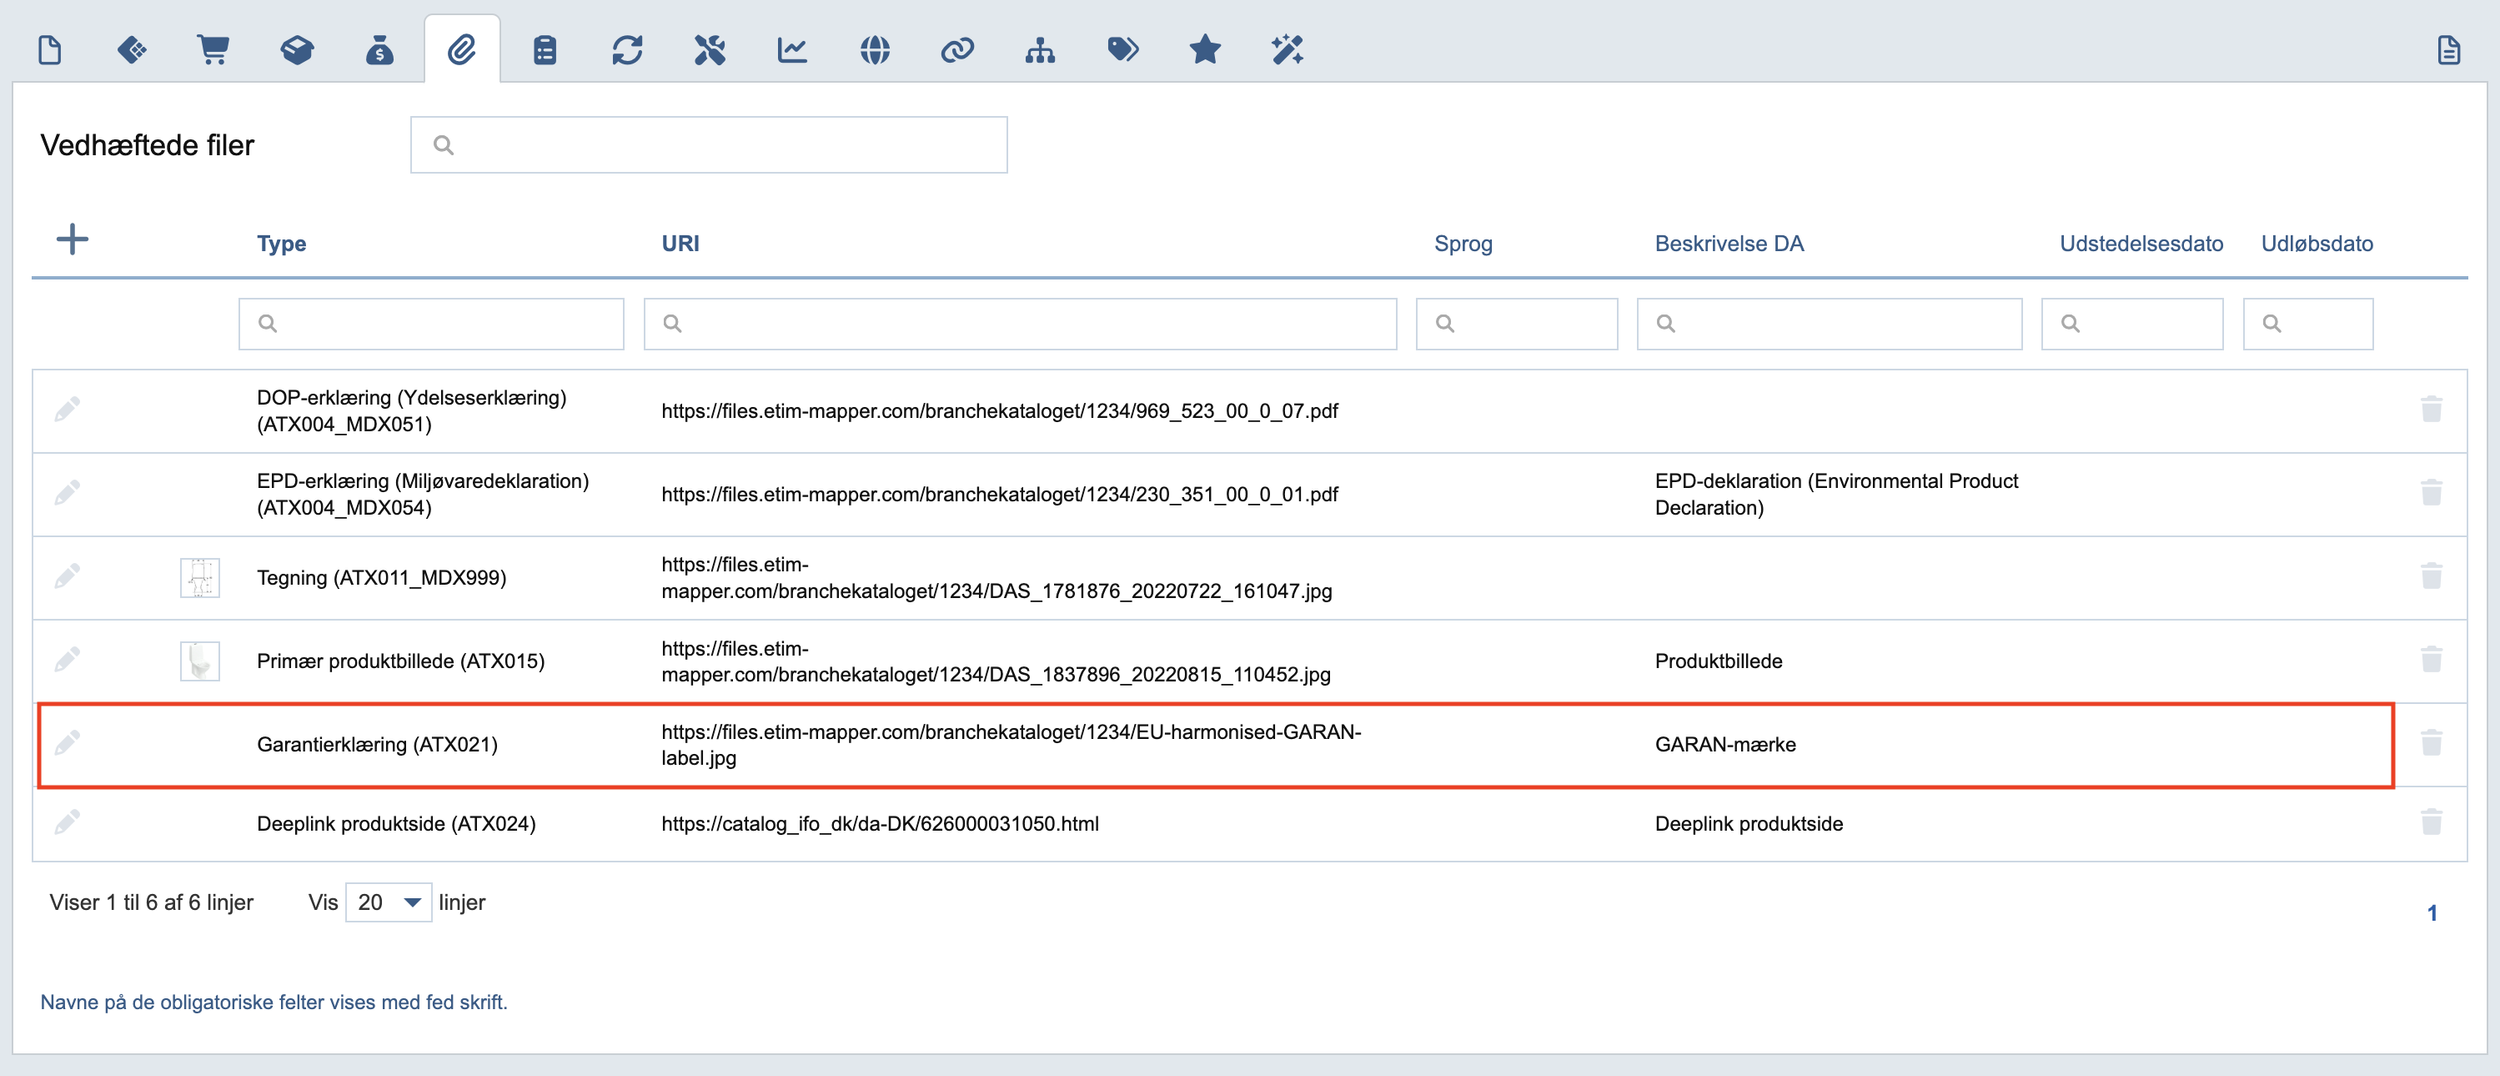Sort by Udløbsdato column header

point(2317,243)
